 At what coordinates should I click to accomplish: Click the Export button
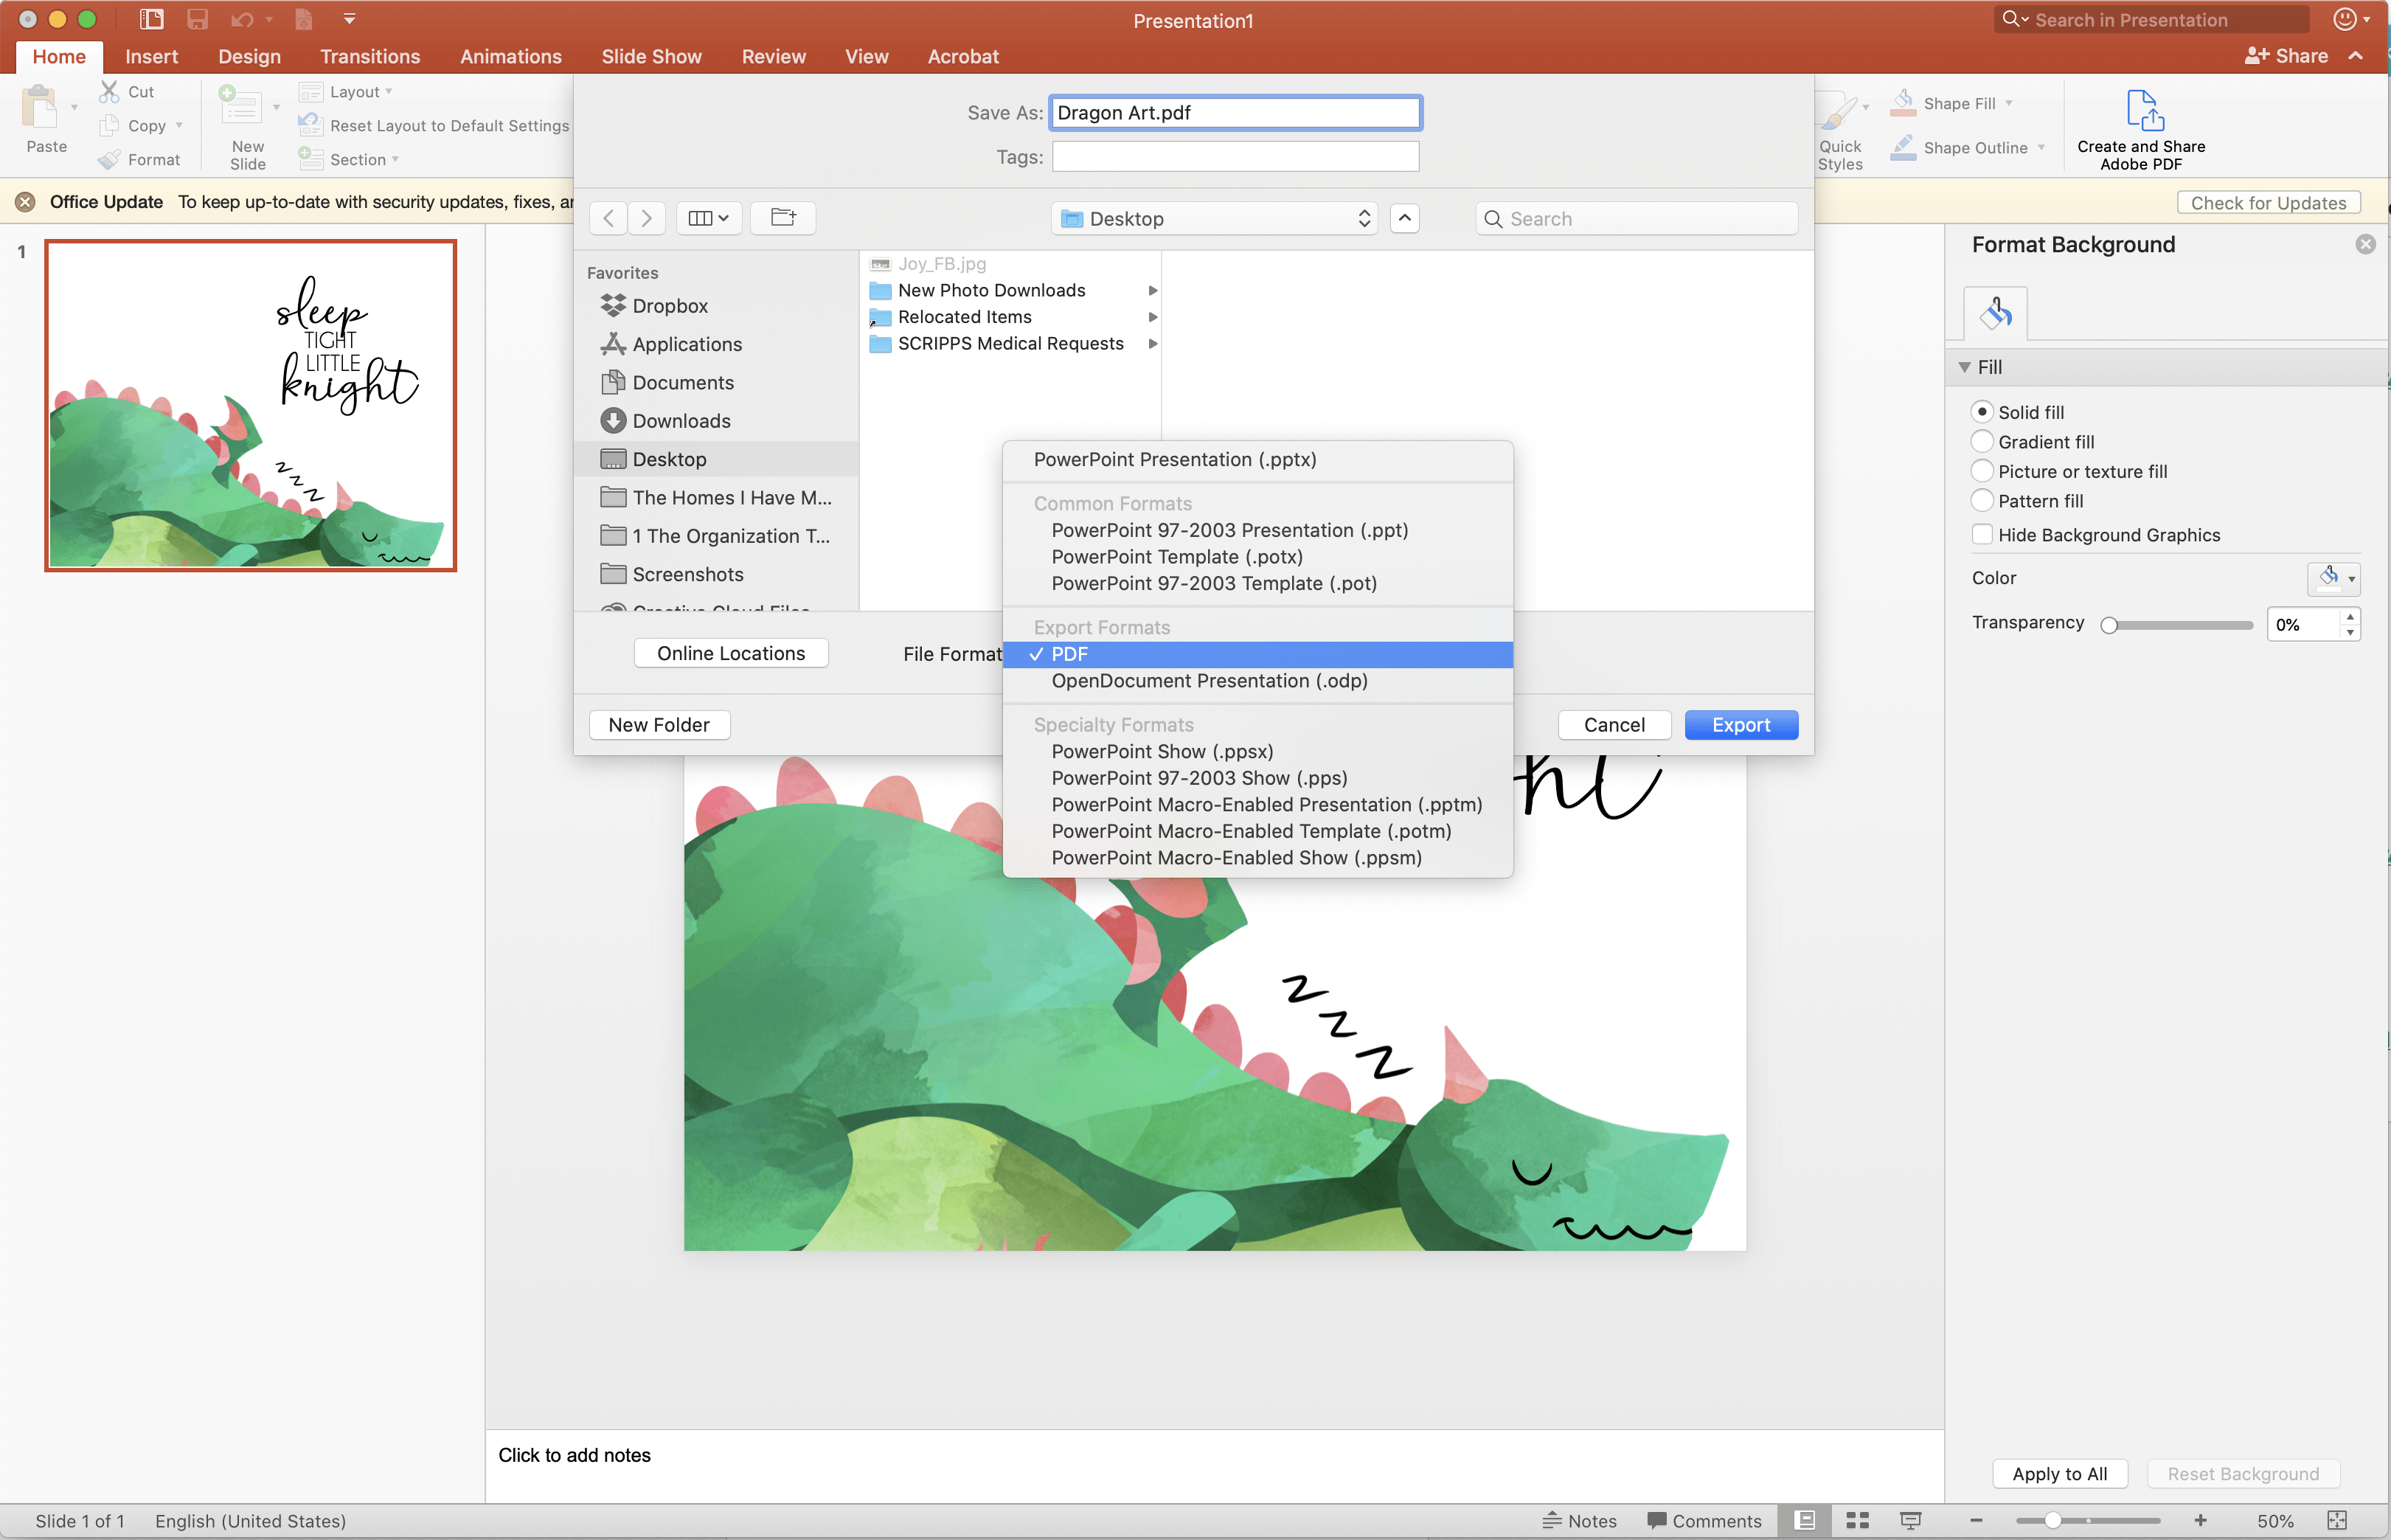point(1740,725)
